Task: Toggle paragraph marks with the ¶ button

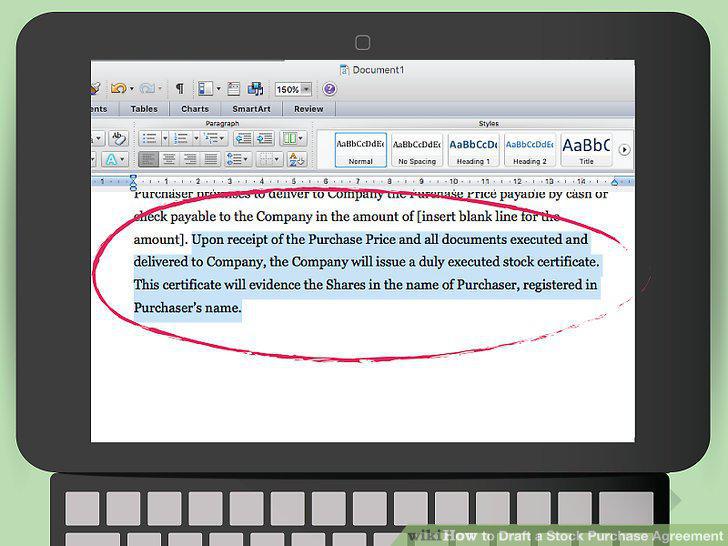Action: [180, 88]
